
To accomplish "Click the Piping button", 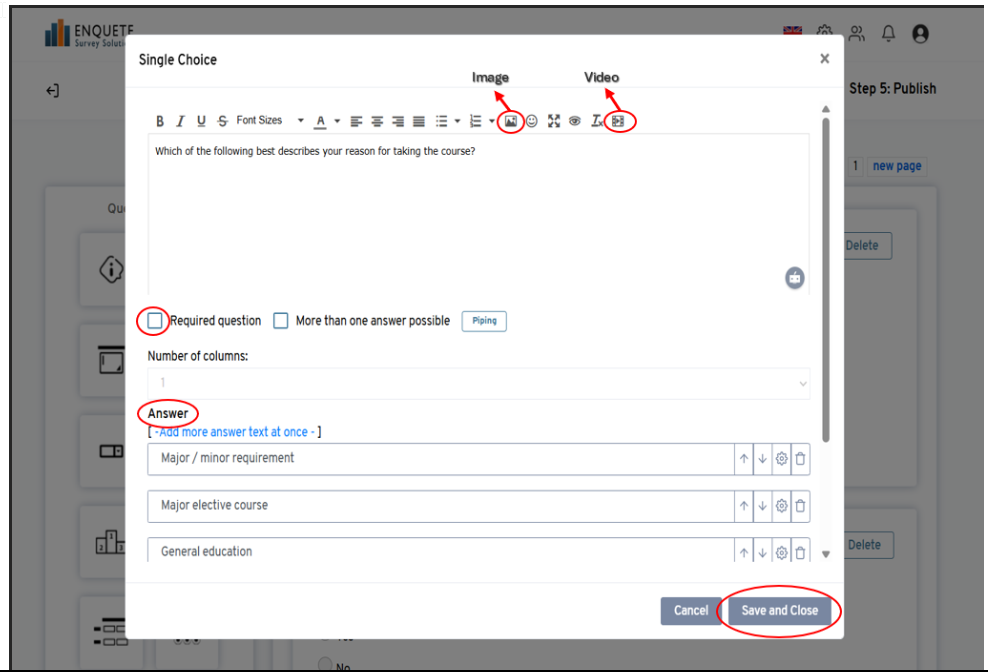I will [484, 321].
